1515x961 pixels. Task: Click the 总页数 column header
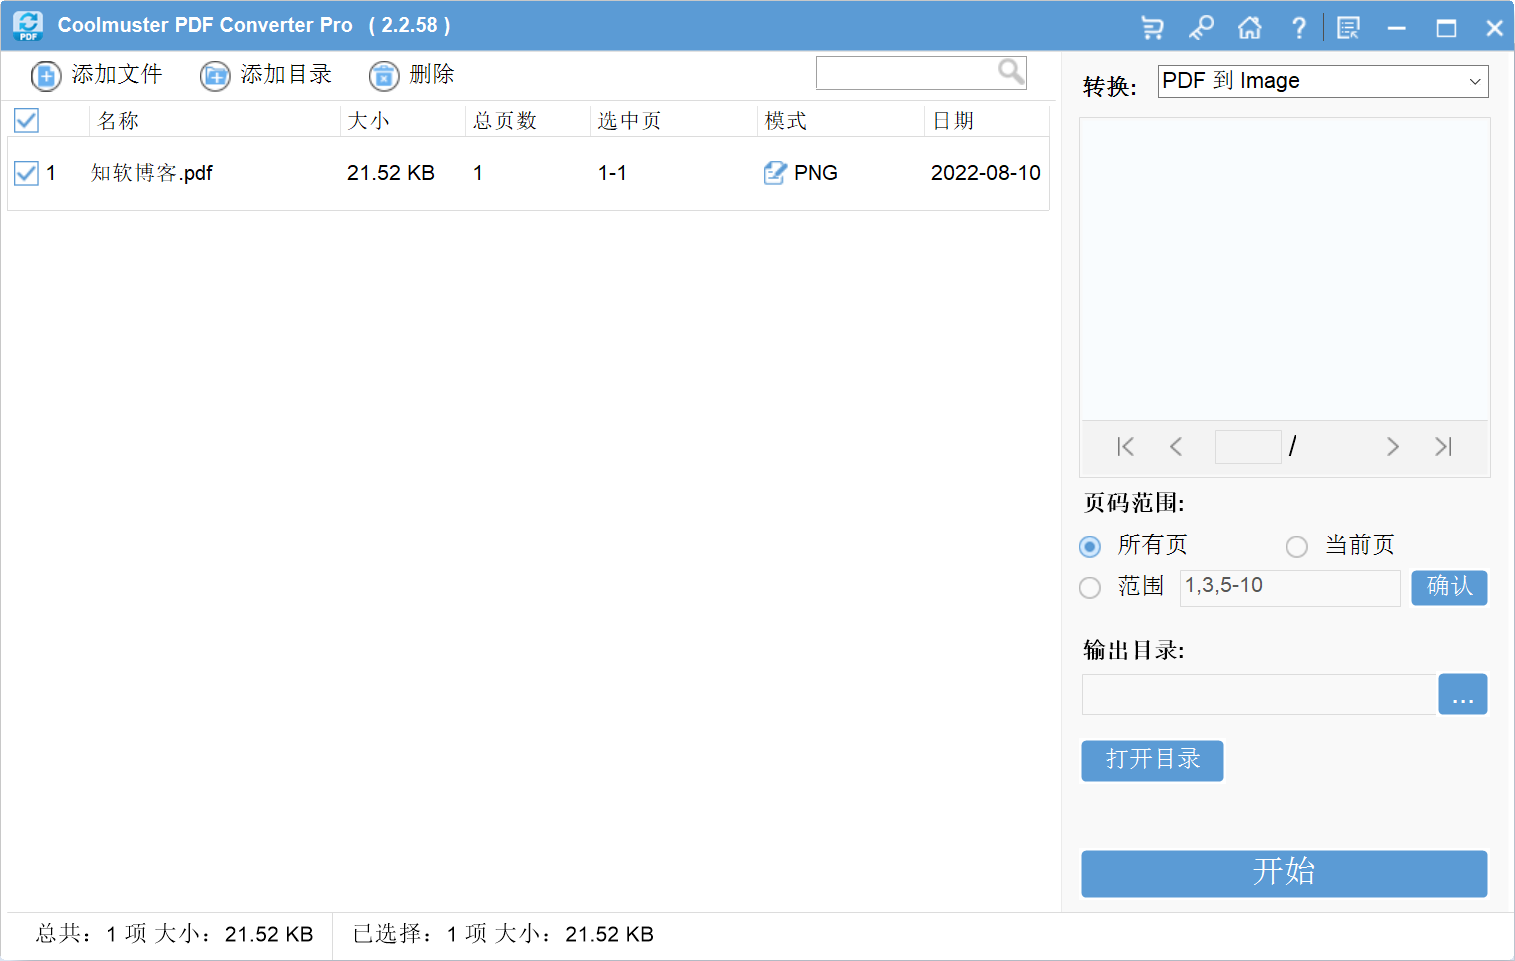[x=505, y=121]
